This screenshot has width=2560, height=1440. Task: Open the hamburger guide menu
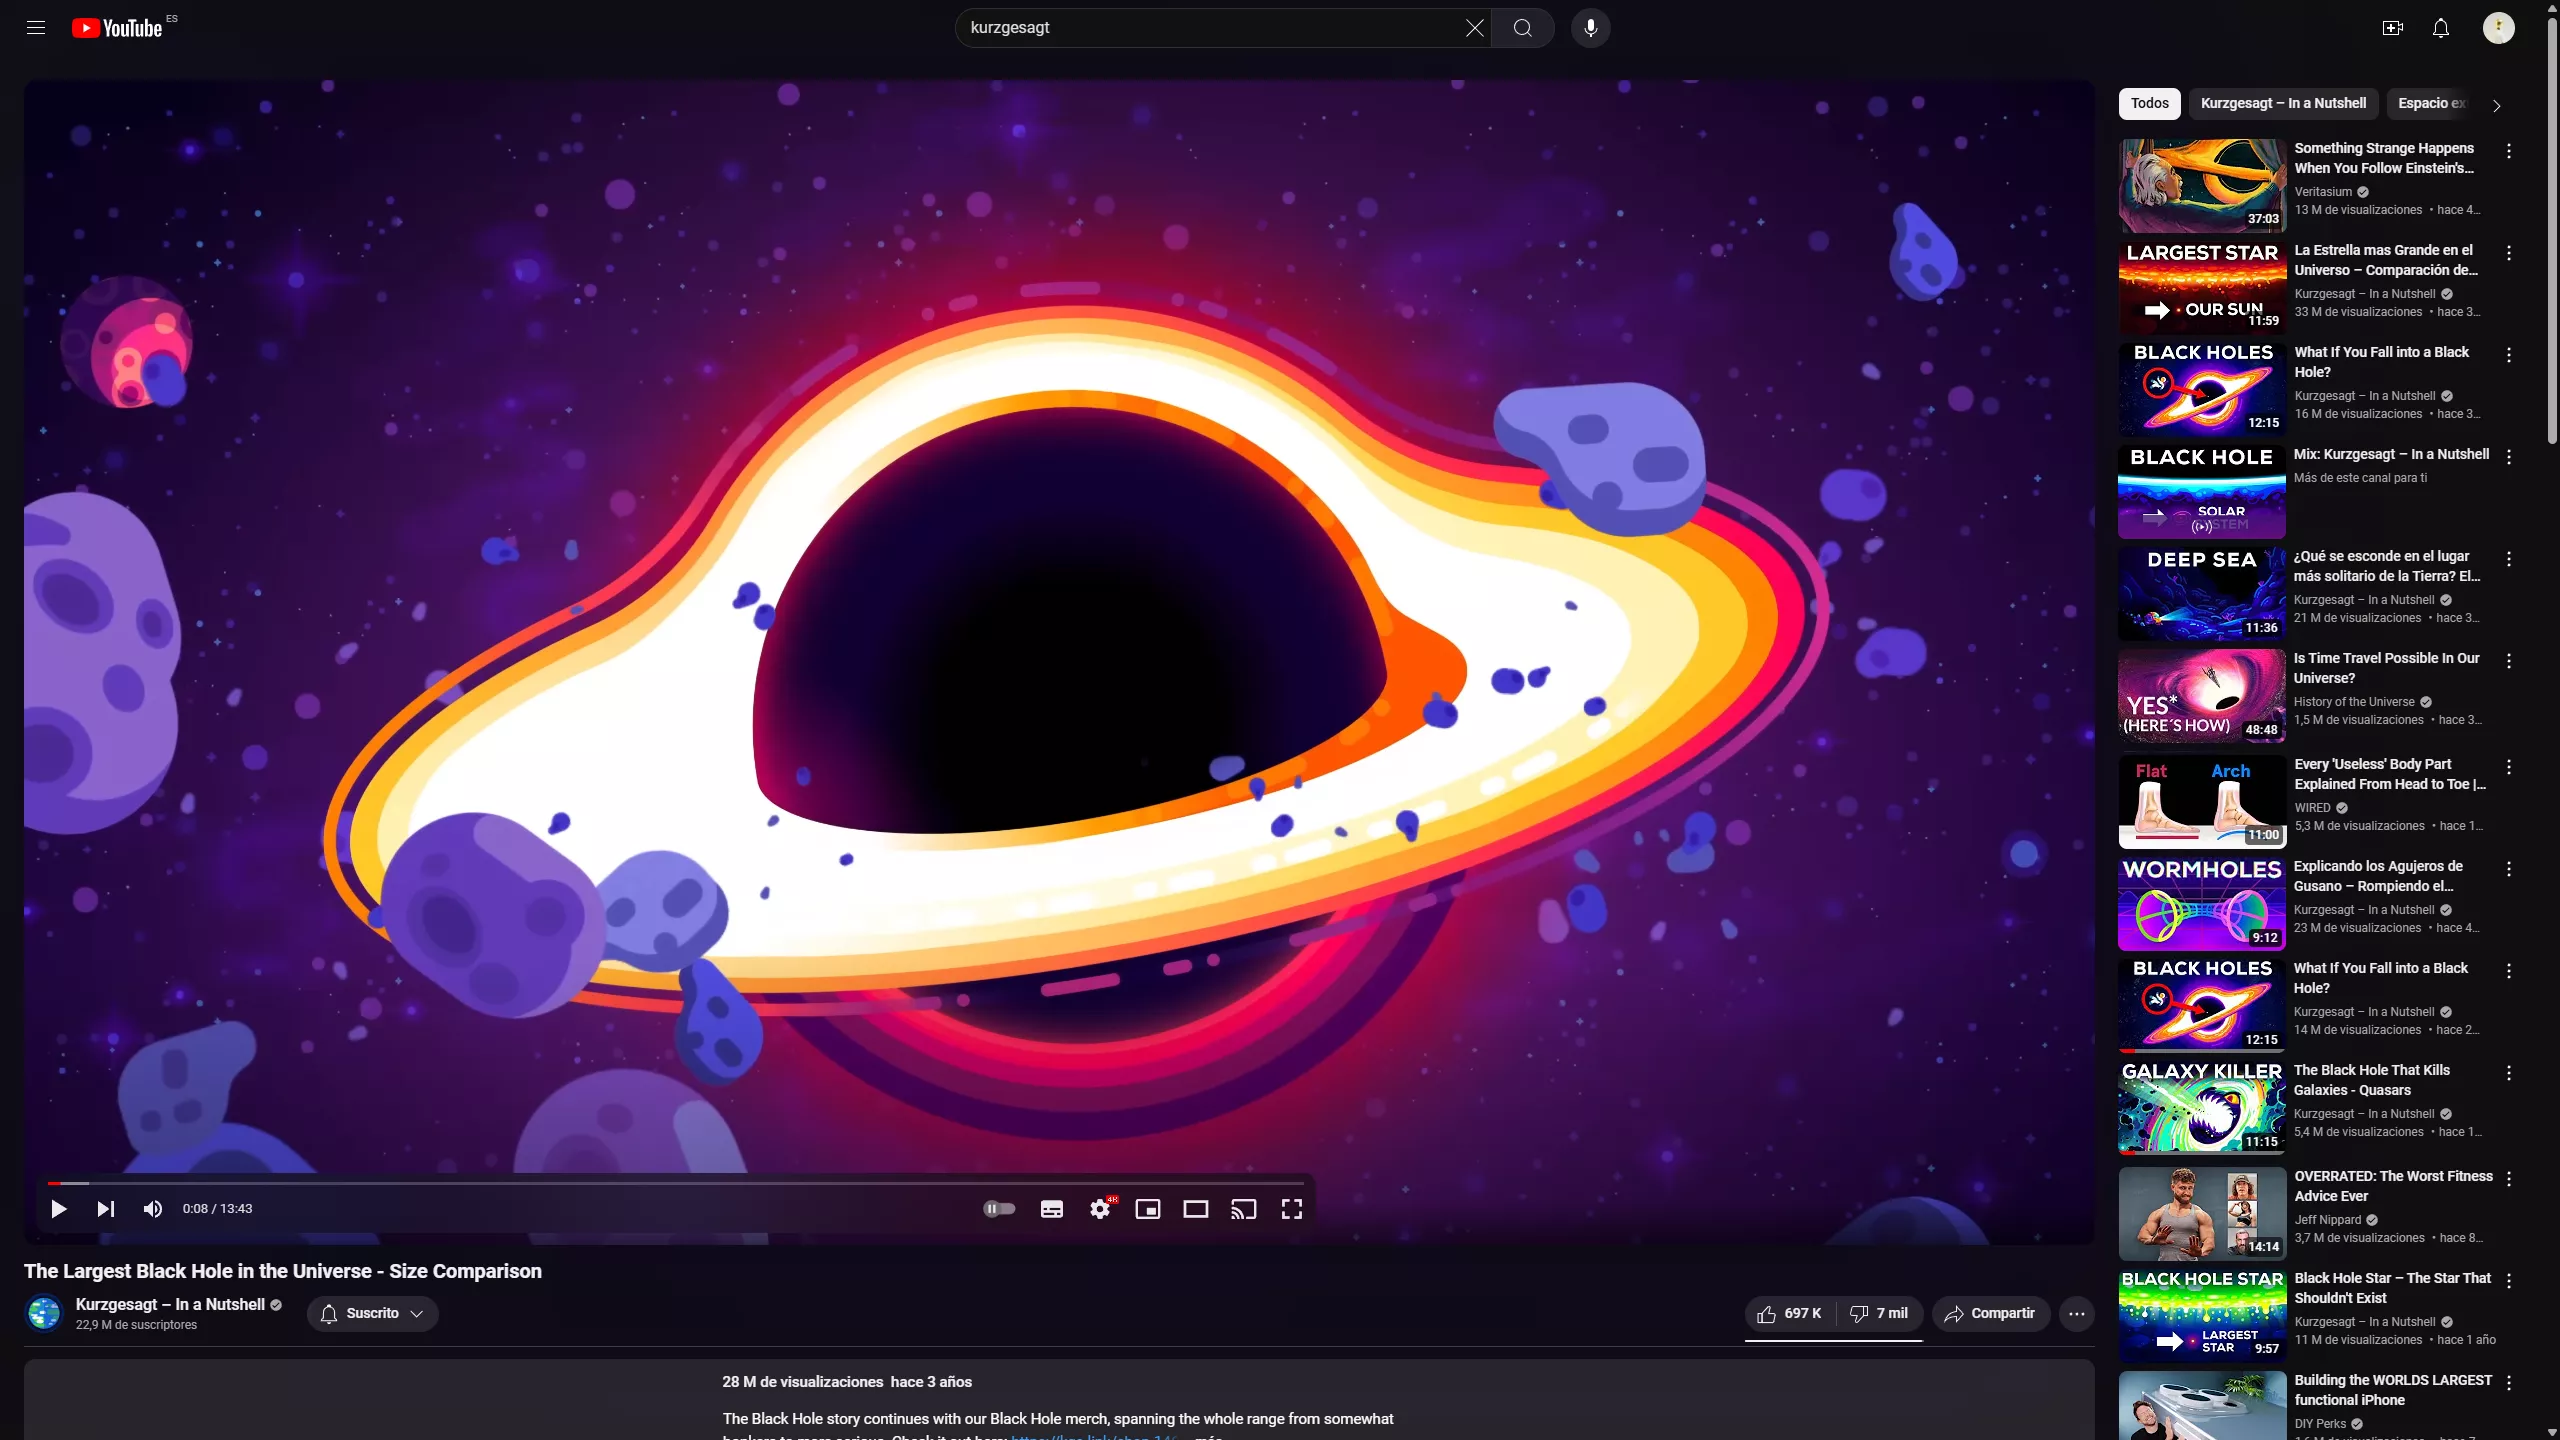tap(36, 28)
